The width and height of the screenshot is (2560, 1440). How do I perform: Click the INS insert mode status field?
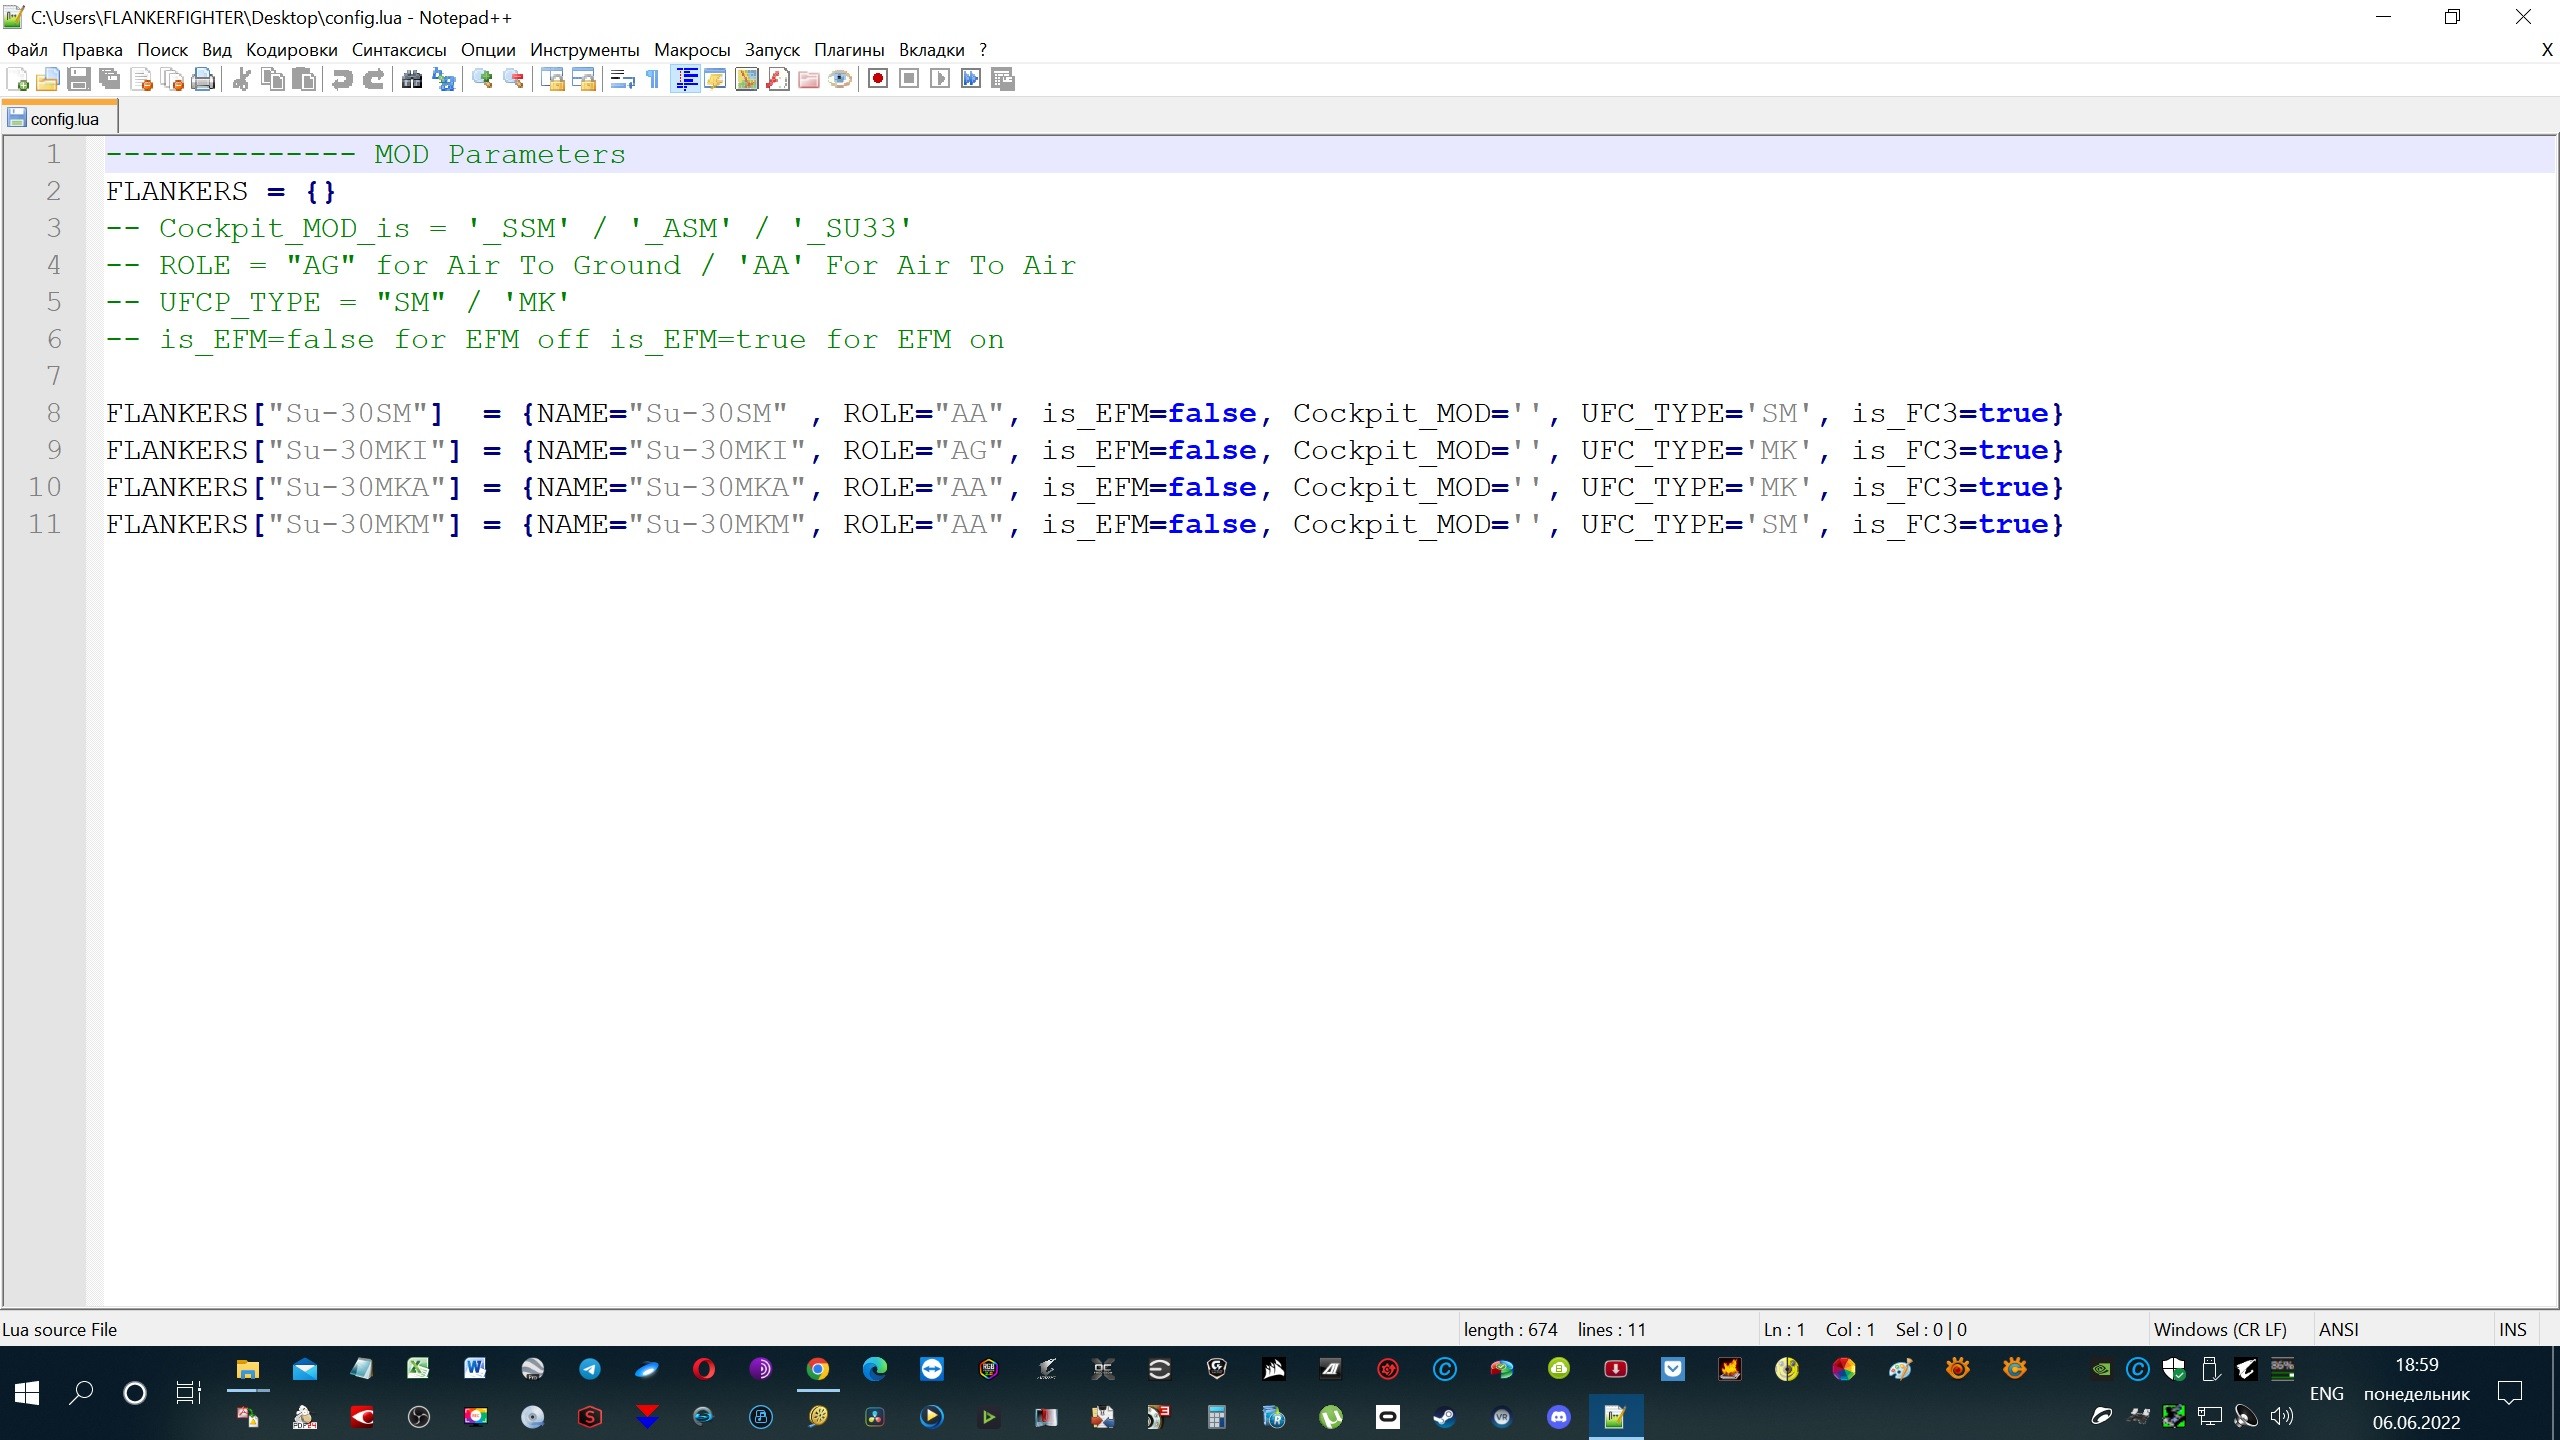click(x=2512, y=1329)
